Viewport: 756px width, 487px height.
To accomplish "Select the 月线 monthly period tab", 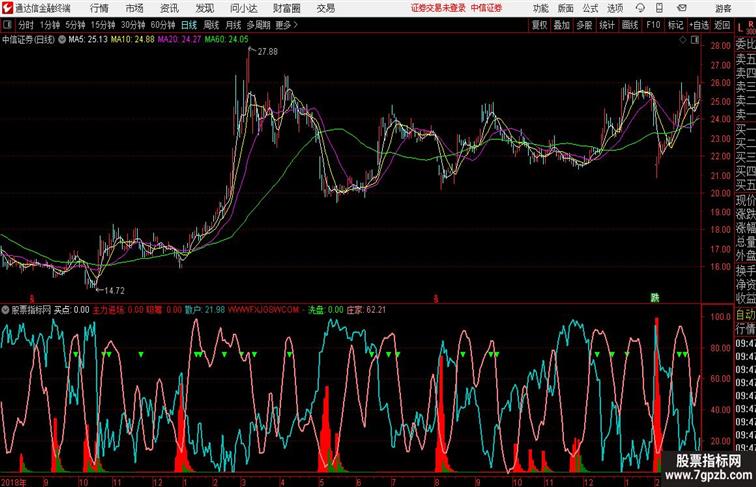I will point(233,25).
